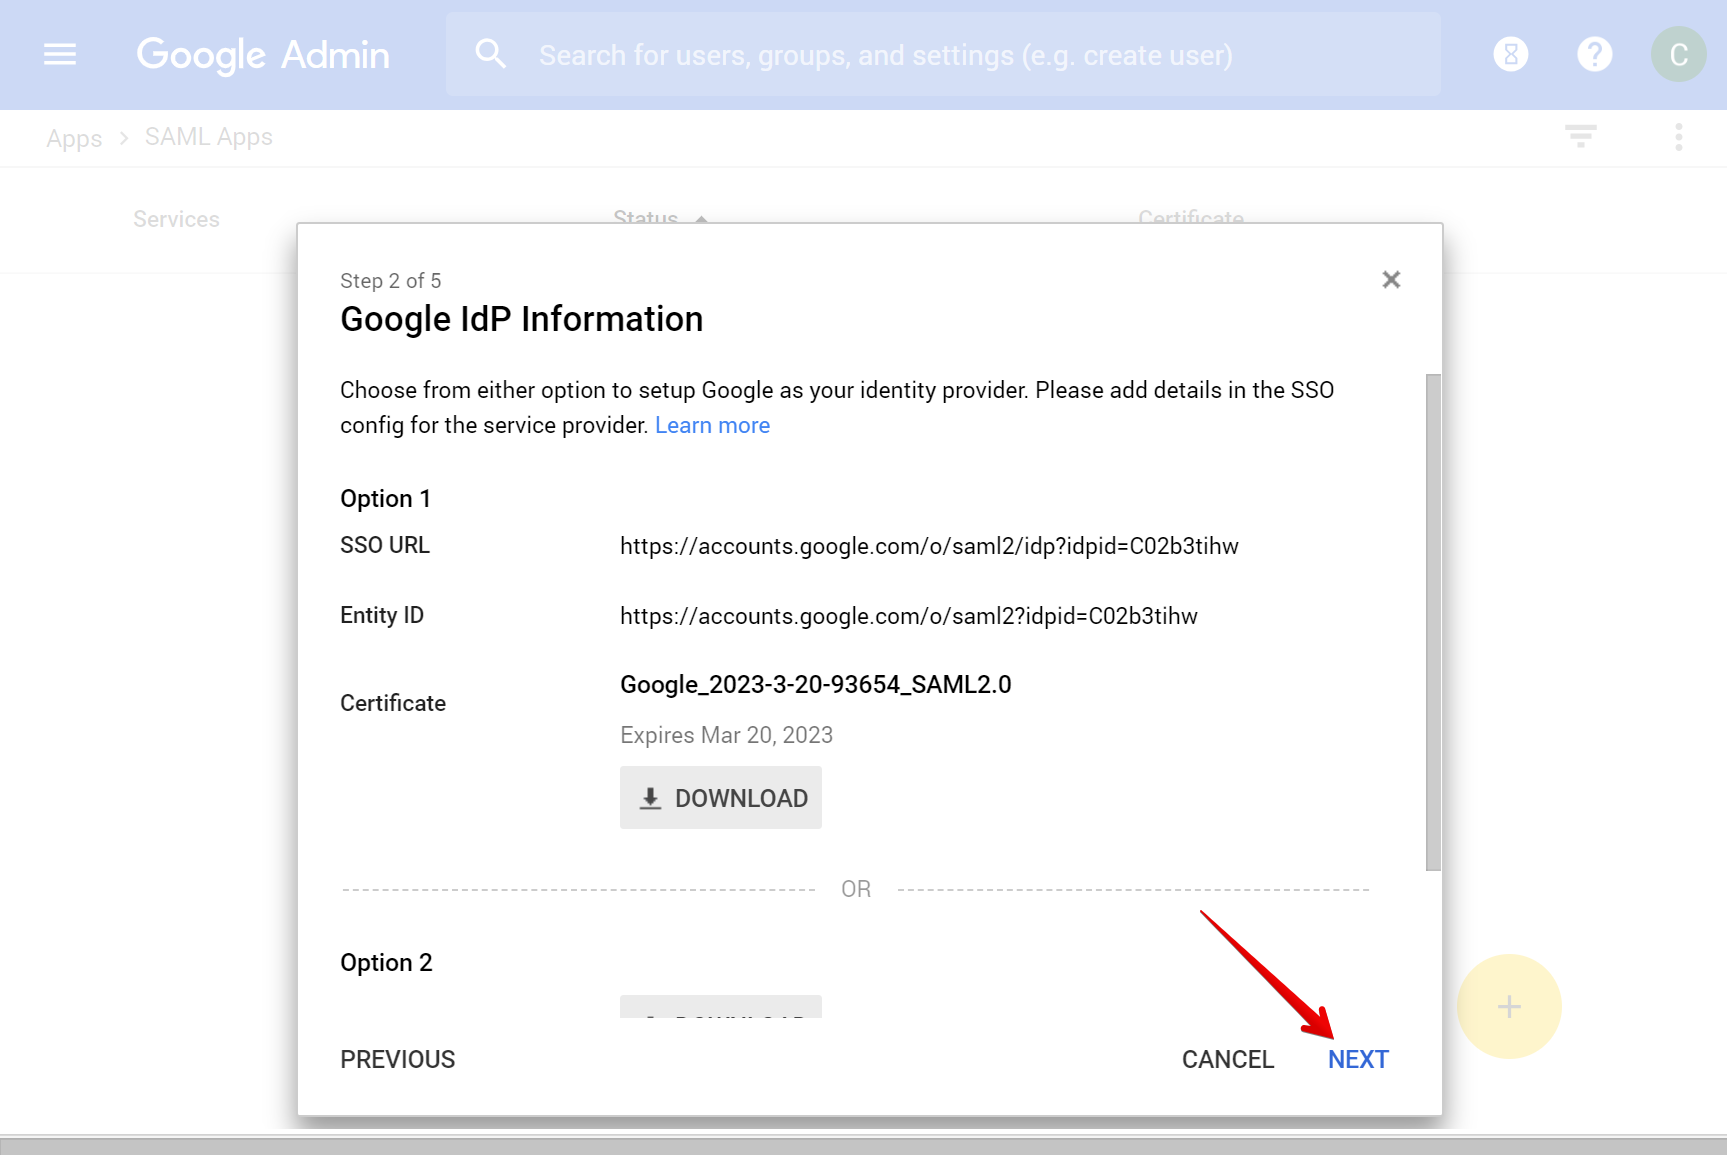Click the yellow add plus button
This screenshot has width=1727, height=1155.
[x=1509, y=1006]
